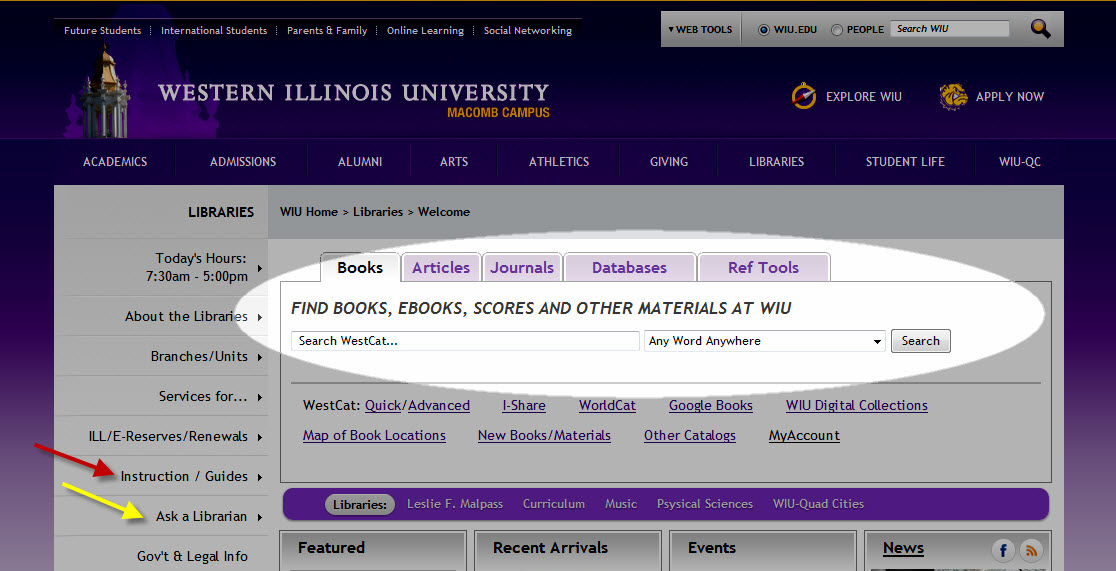The image size is (1116, 571).
Task: Open the WestCat Advanced link
Action: 439,405
